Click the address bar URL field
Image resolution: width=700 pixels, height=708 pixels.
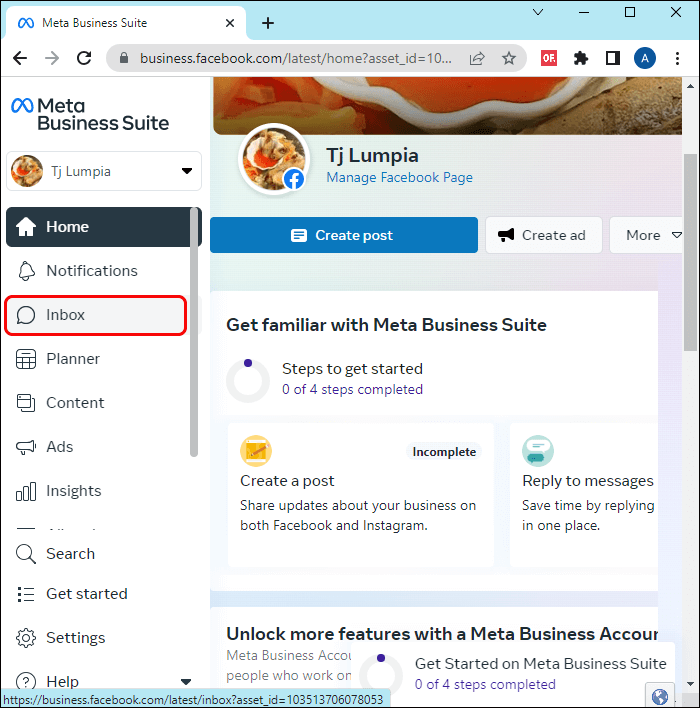click(296, 58)
